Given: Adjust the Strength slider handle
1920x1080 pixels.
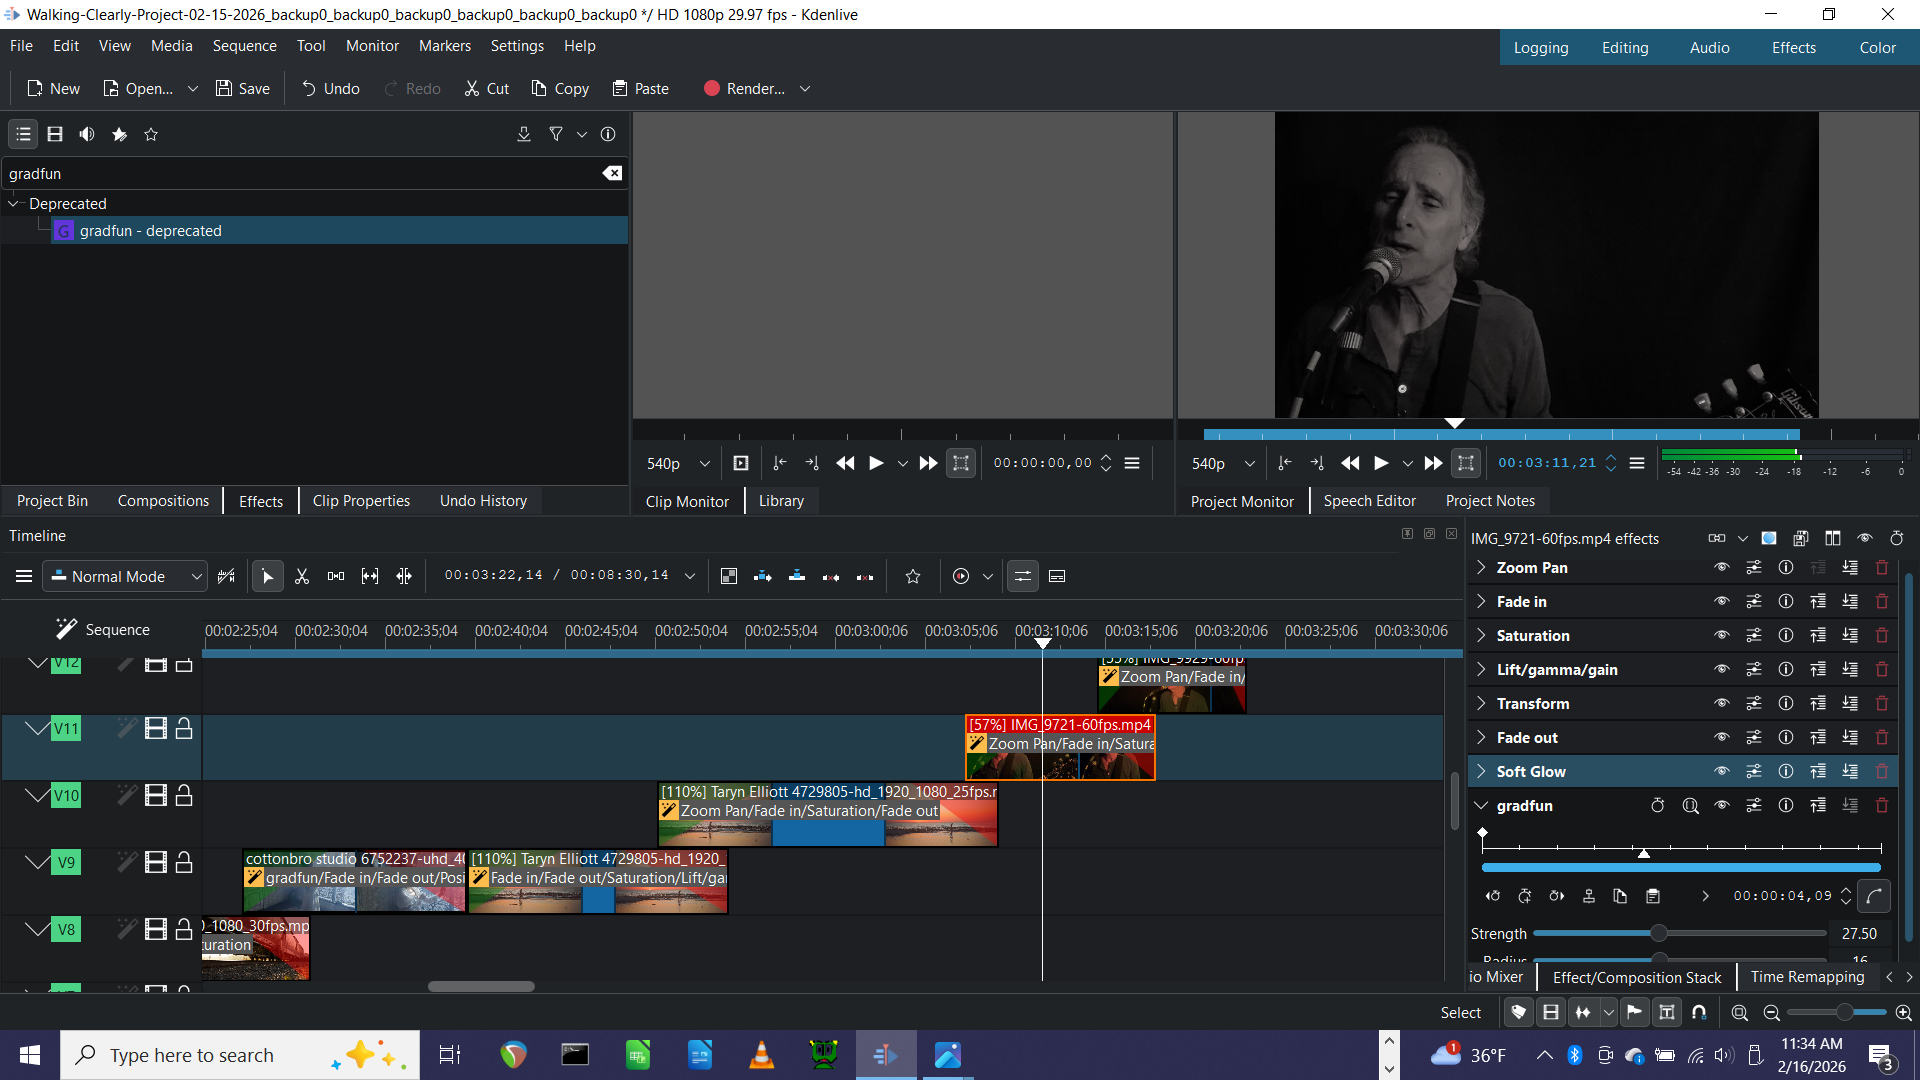Looking at the screenshot, I should point(1659,934).
